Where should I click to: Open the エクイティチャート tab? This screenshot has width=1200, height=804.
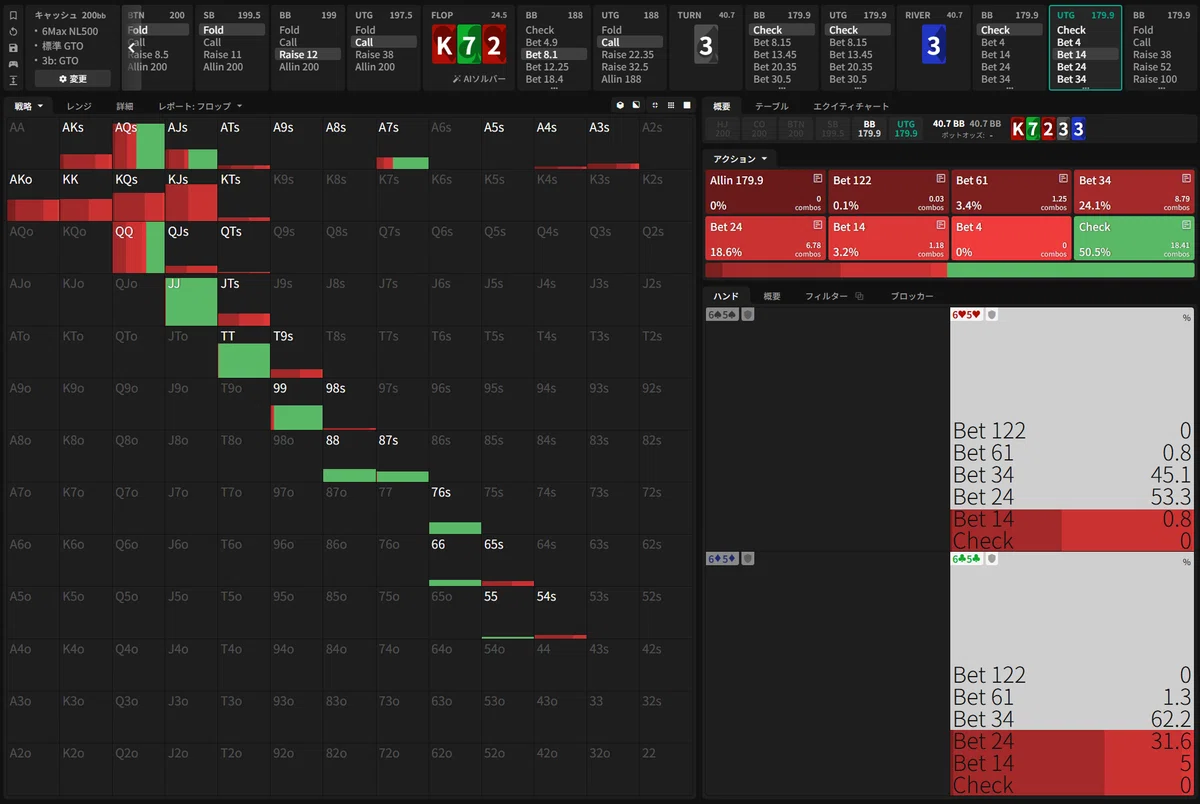pyautogui.click(x=850, y=106)
